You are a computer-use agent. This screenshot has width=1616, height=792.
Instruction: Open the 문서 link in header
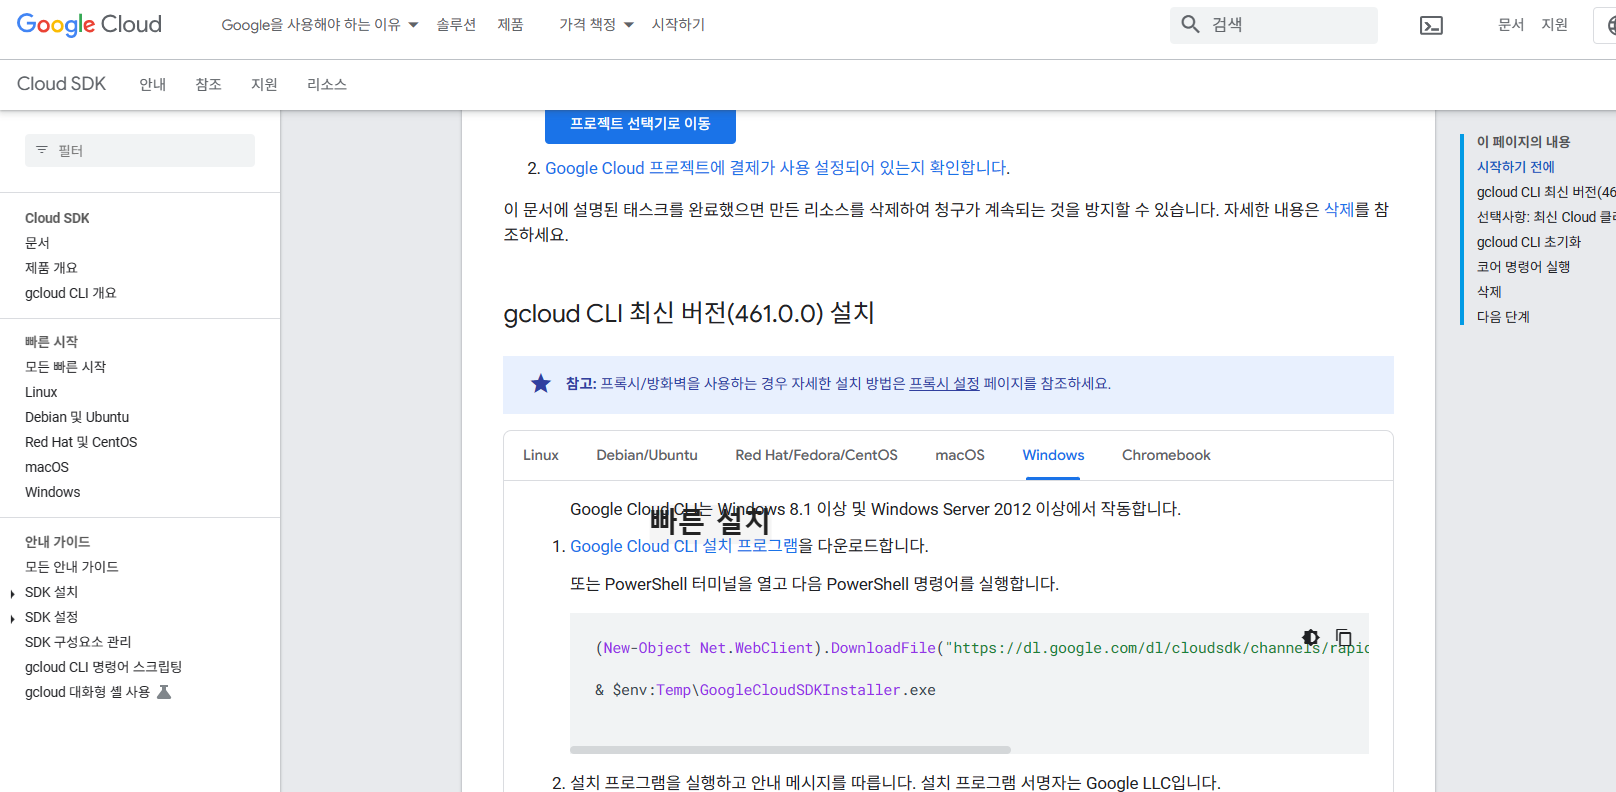(1511, 24)
